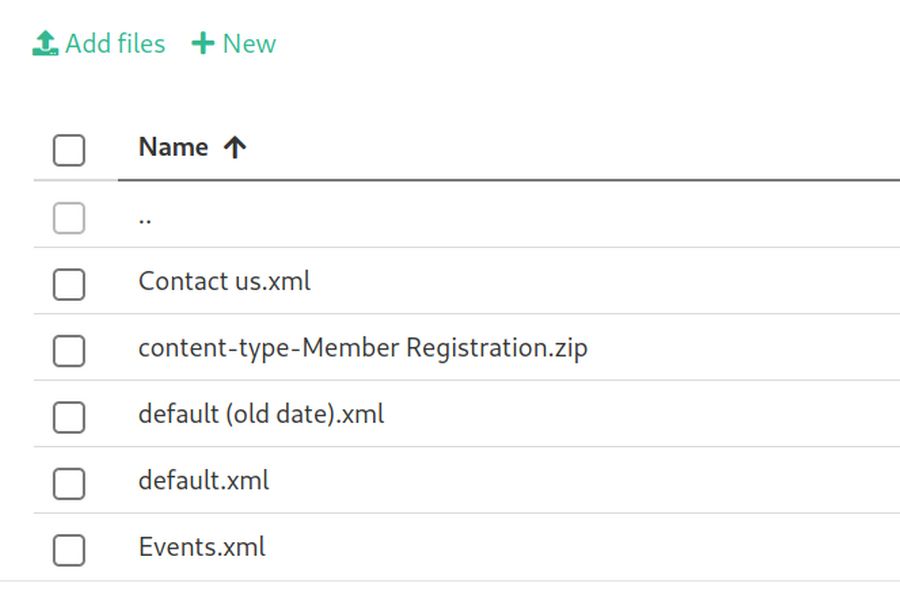900x598 pixels.
Task: Open the Events.xml file
Action: (x=202, y=547)
